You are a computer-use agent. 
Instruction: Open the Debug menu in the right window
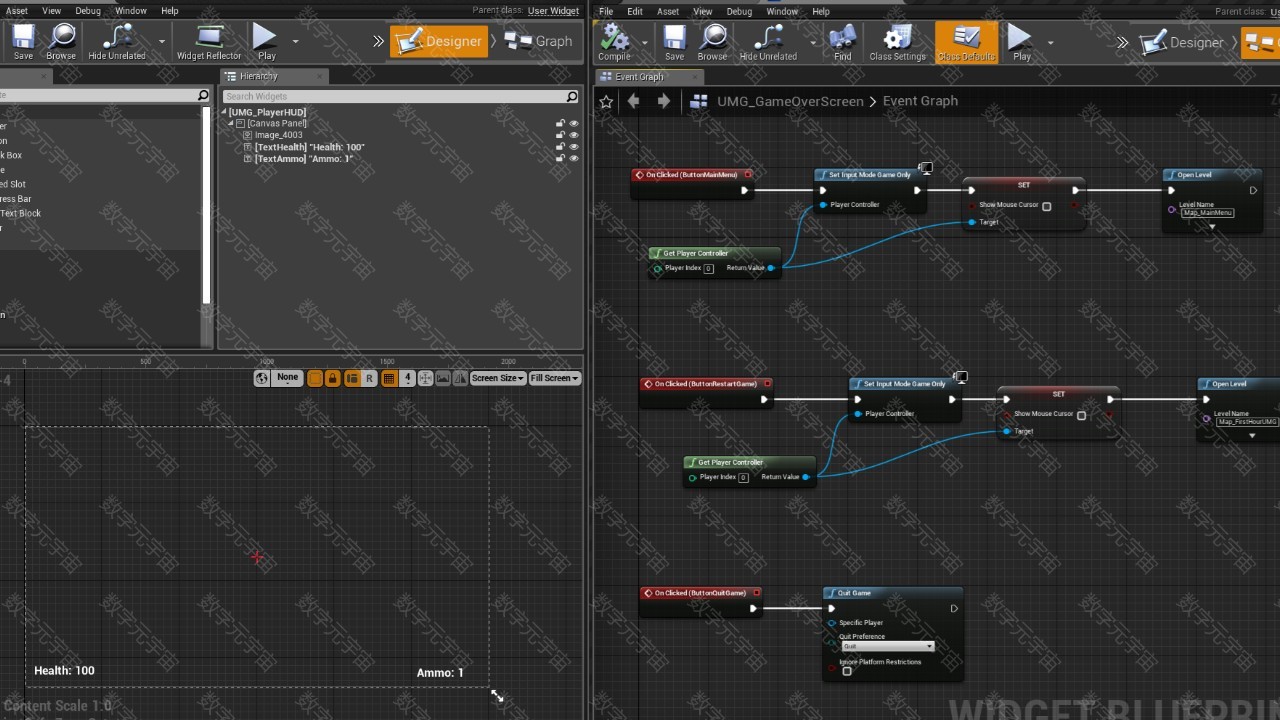click(739, 11)
